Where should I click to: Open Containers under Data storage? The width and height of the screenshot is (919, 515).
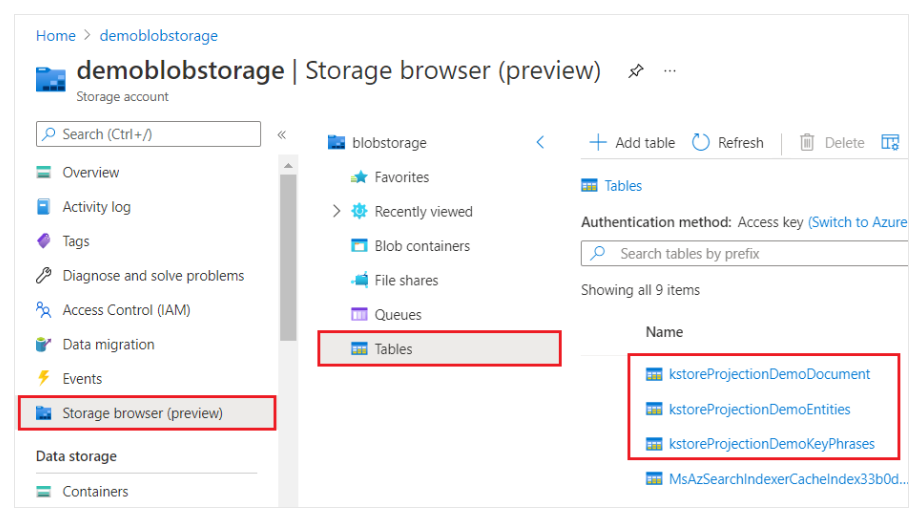96,492
